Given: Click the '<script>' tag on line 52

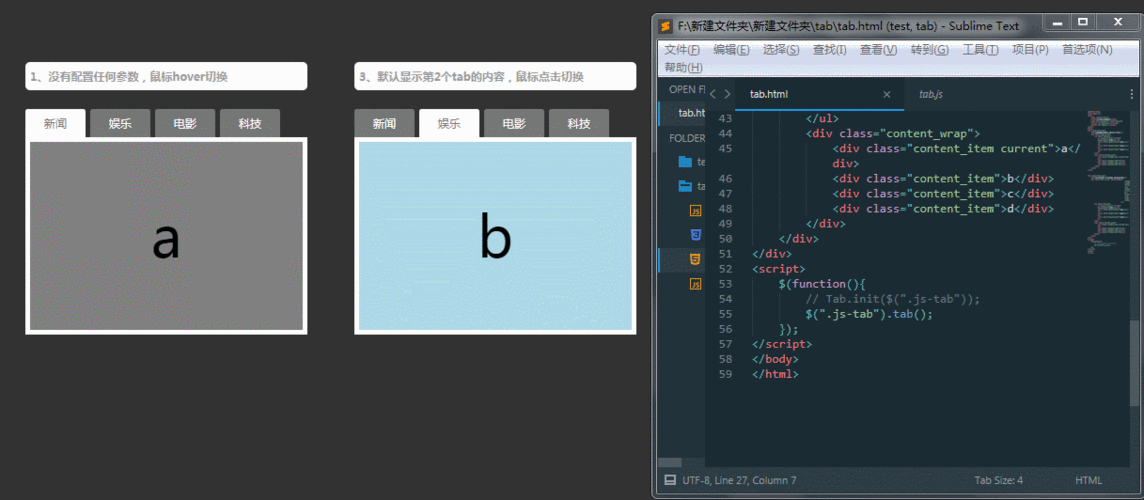Looking at the screenshot, I should click(x=779, y=269).
